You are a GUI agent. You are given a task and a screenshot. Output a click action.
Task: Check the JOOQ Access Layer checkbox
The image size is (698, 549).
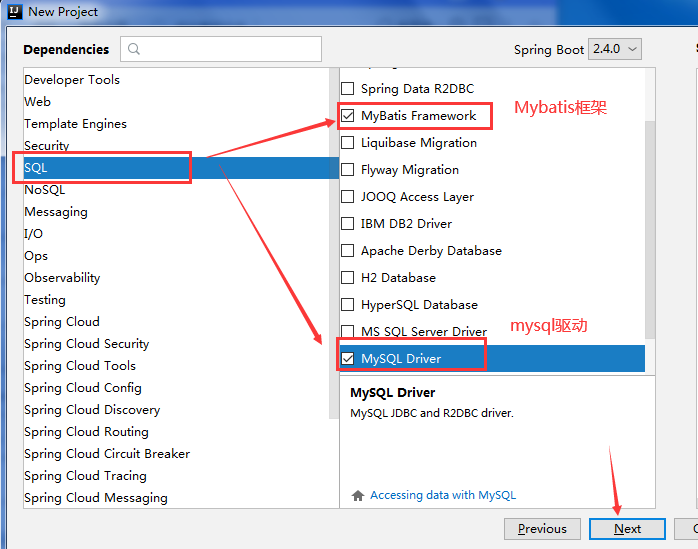click(x=347, y=196)
